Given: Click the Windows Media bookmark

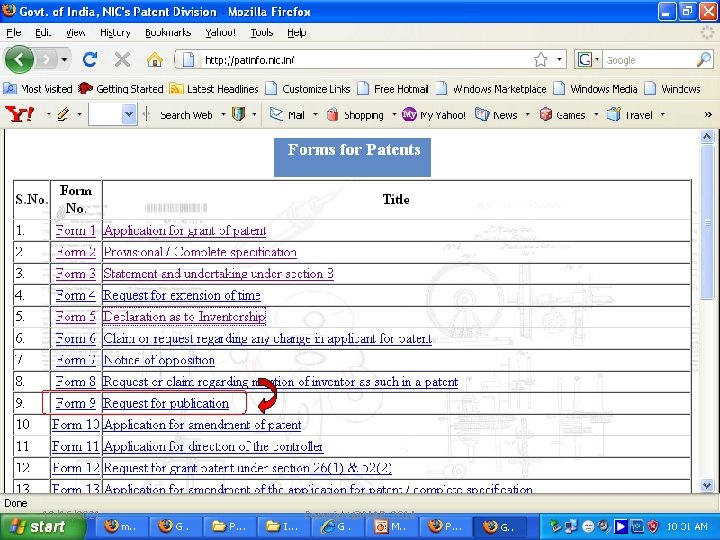Looking at the screenshot, I should point(596,89).
